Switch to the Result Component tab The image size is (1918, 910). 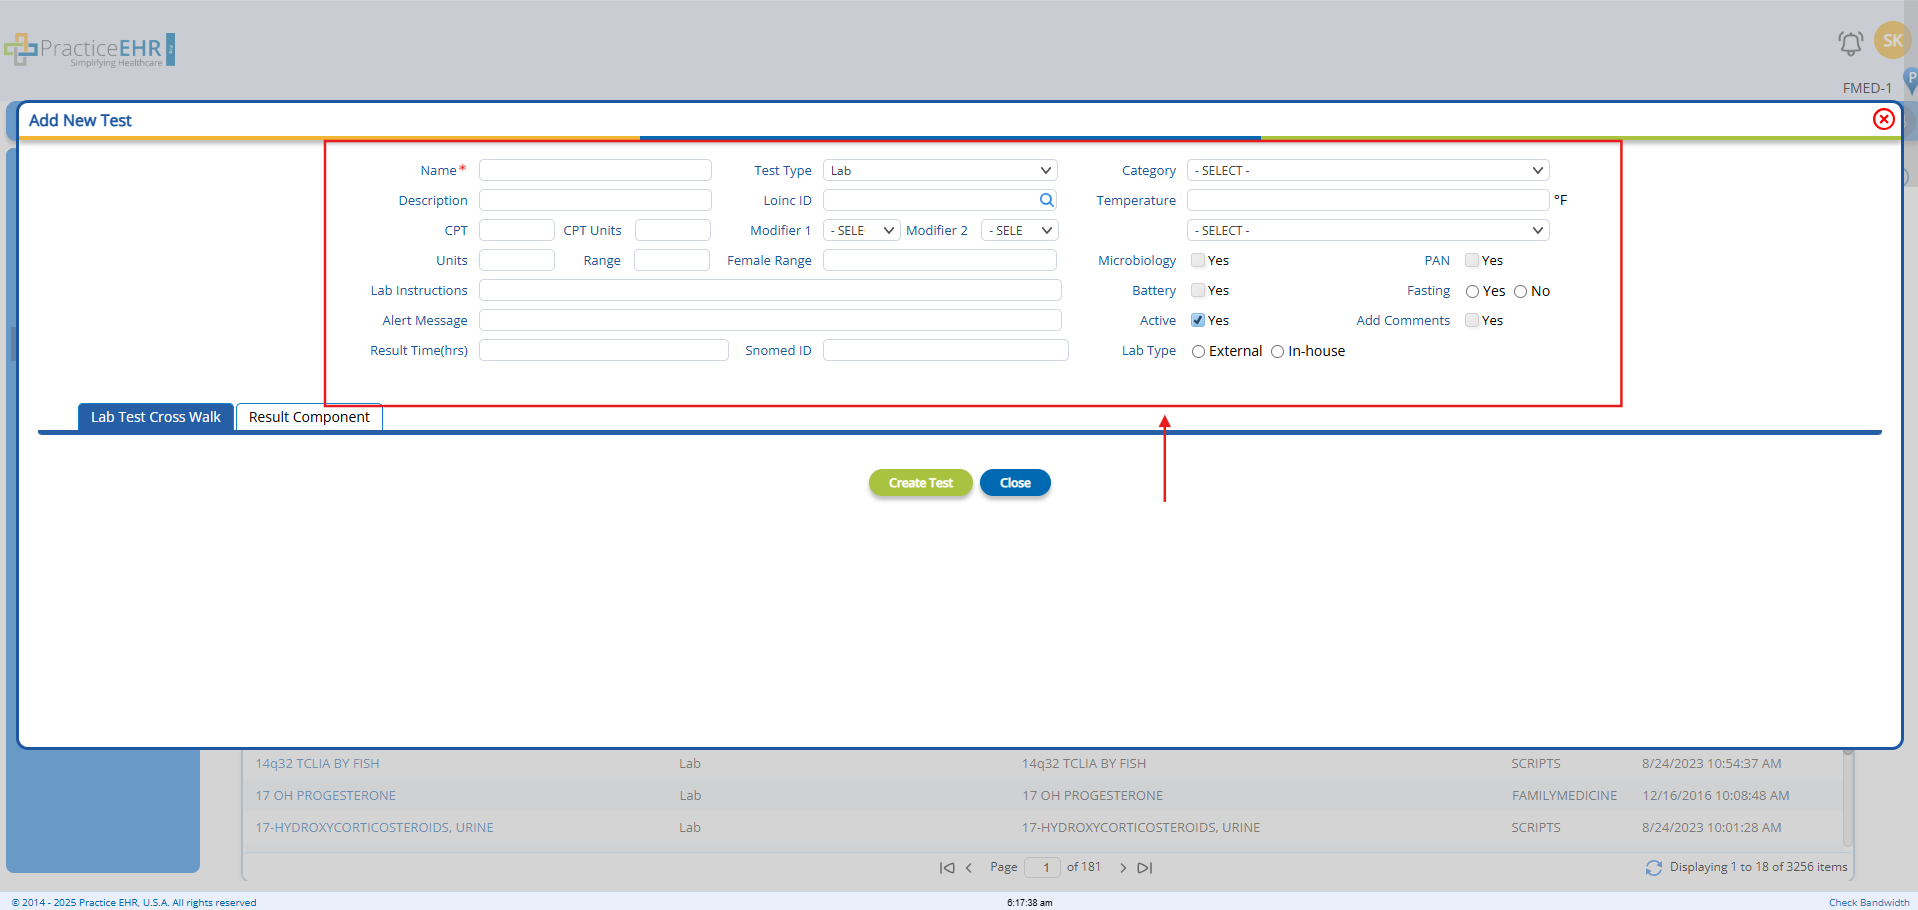coord(309,417)
